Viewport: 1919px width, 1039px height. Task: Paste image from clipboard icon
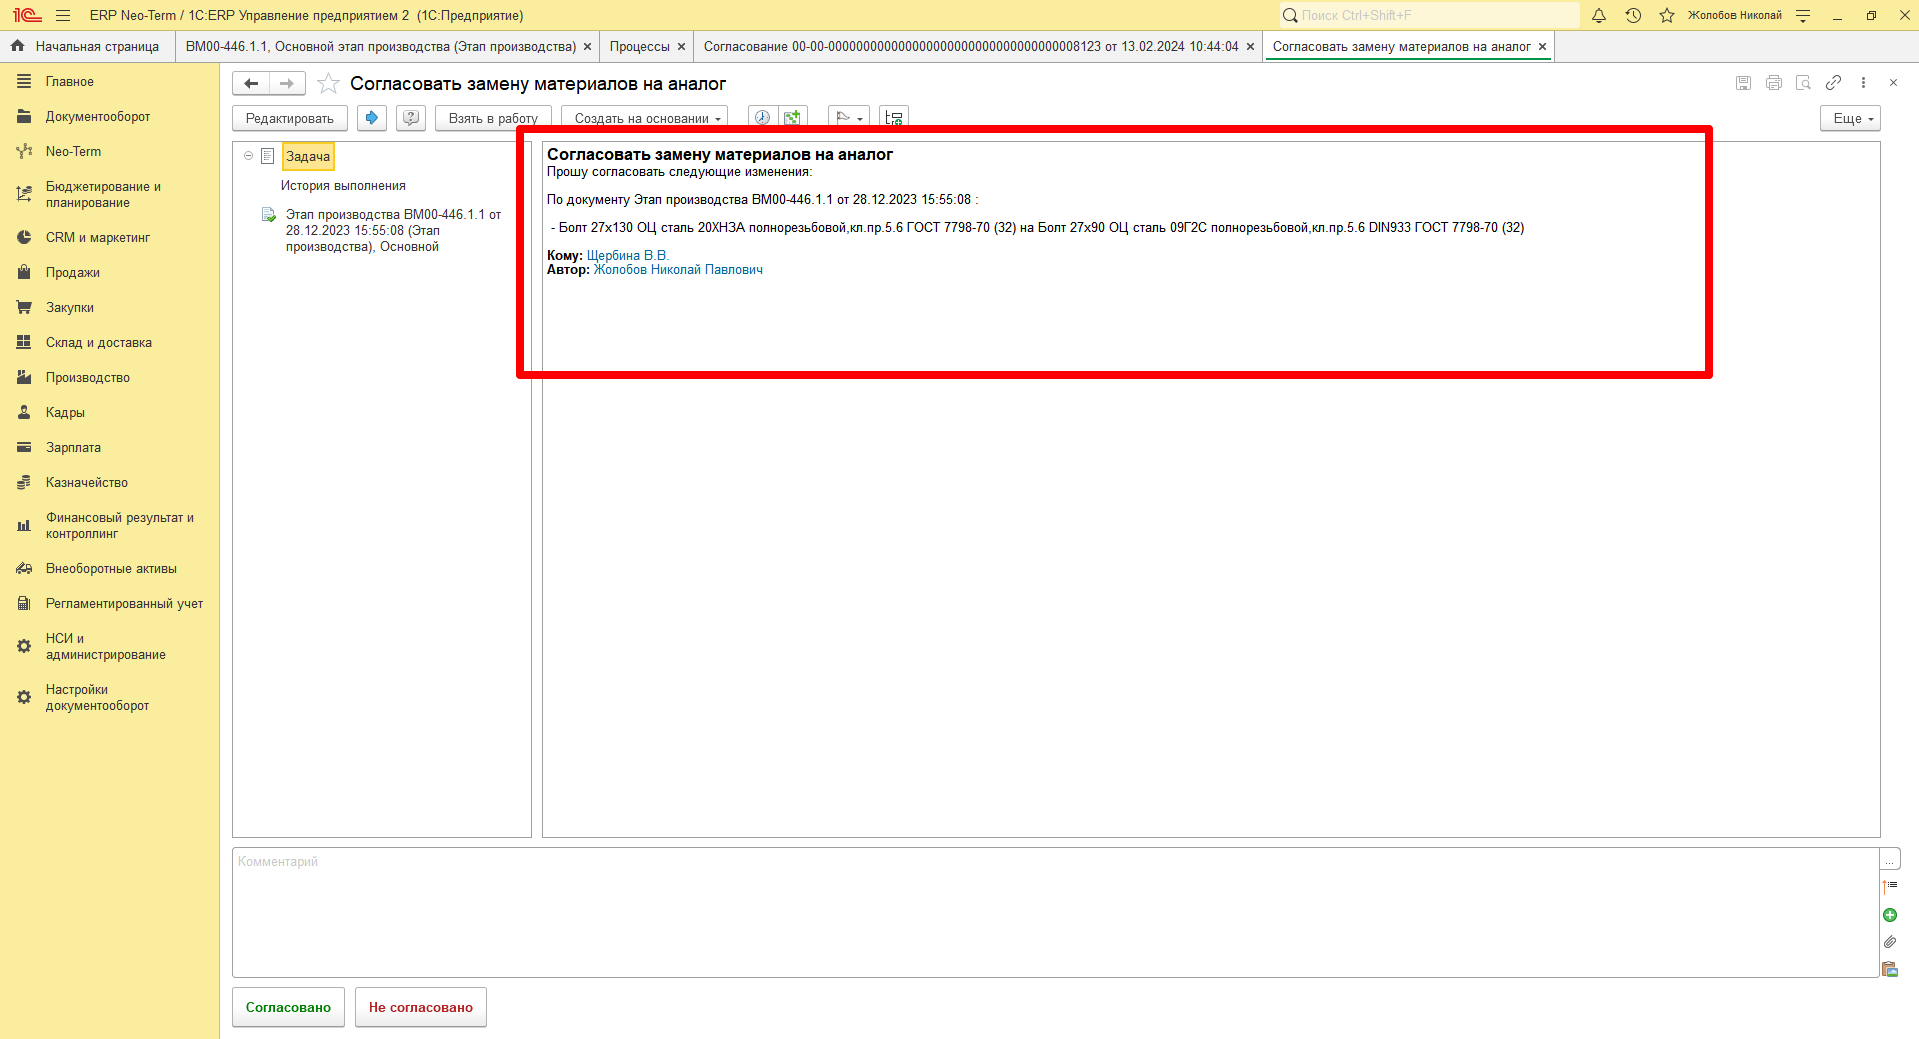pyautogui.click(x=1890, y=969)
